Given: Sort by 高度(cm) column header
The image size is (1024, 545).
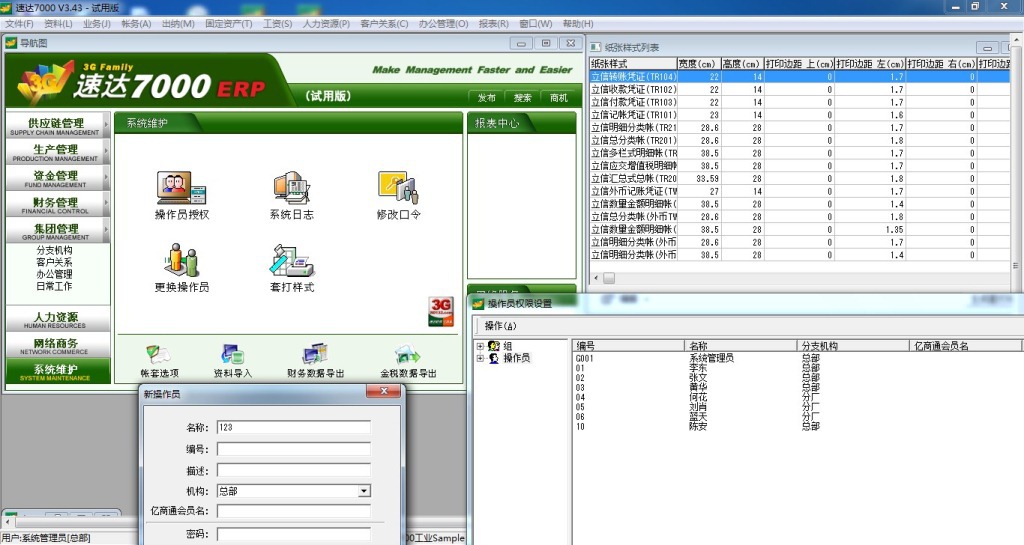Looking at the screenshot, I should click(742, 64).
